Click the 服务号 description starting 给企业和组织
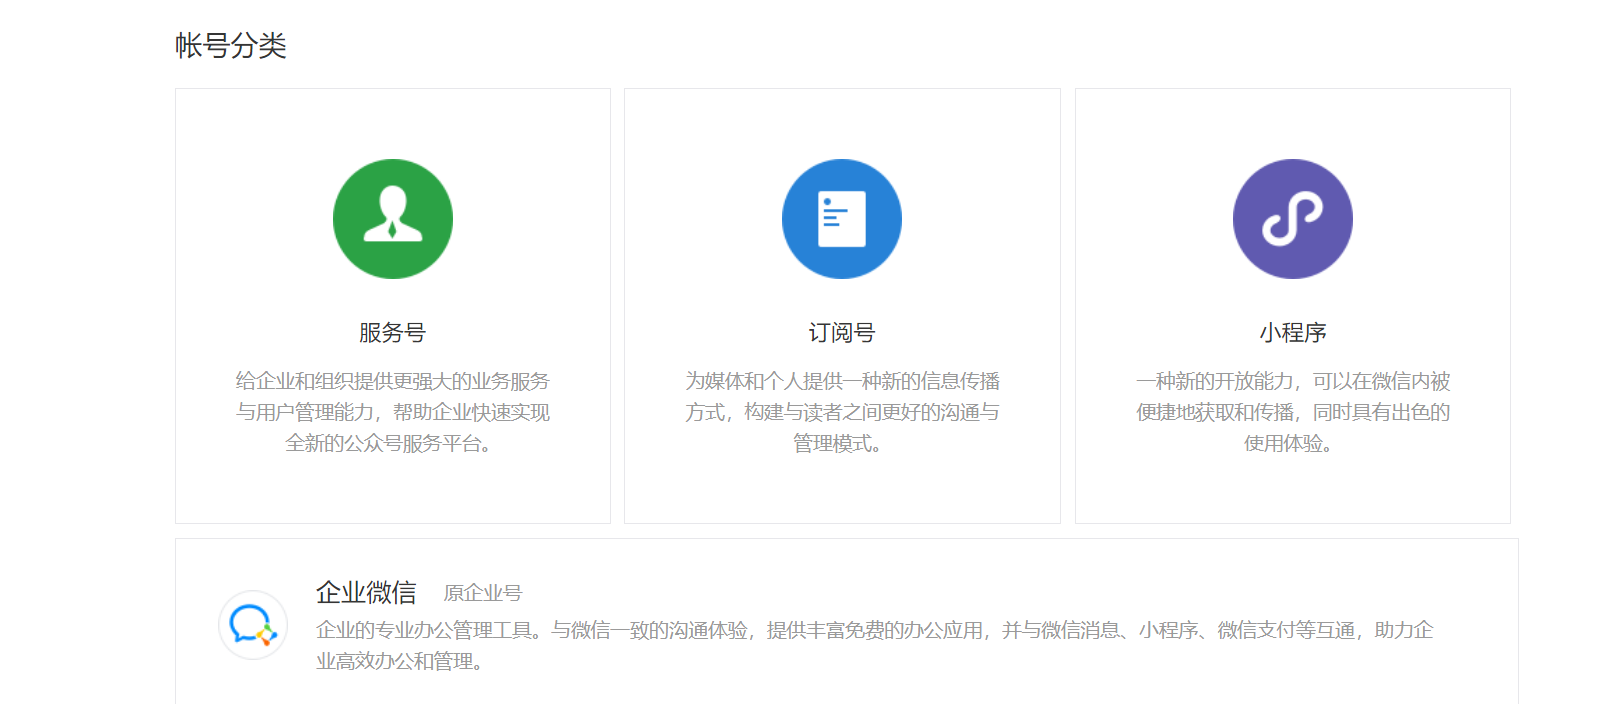This screenshot has width=1617, height=704. (393, 412)
